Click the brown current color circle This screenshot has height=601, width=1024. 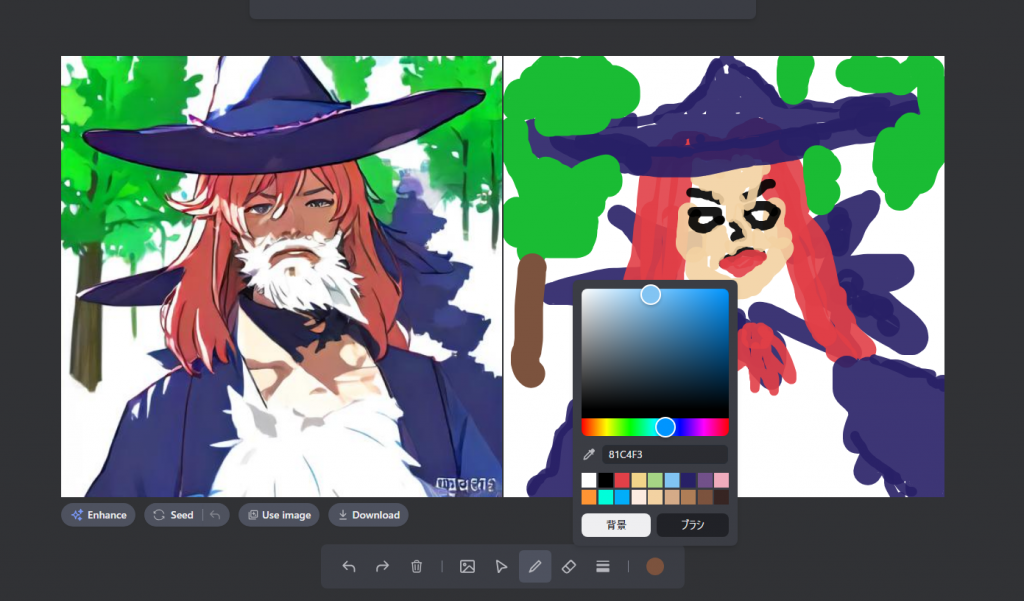[x=655, y=566]
